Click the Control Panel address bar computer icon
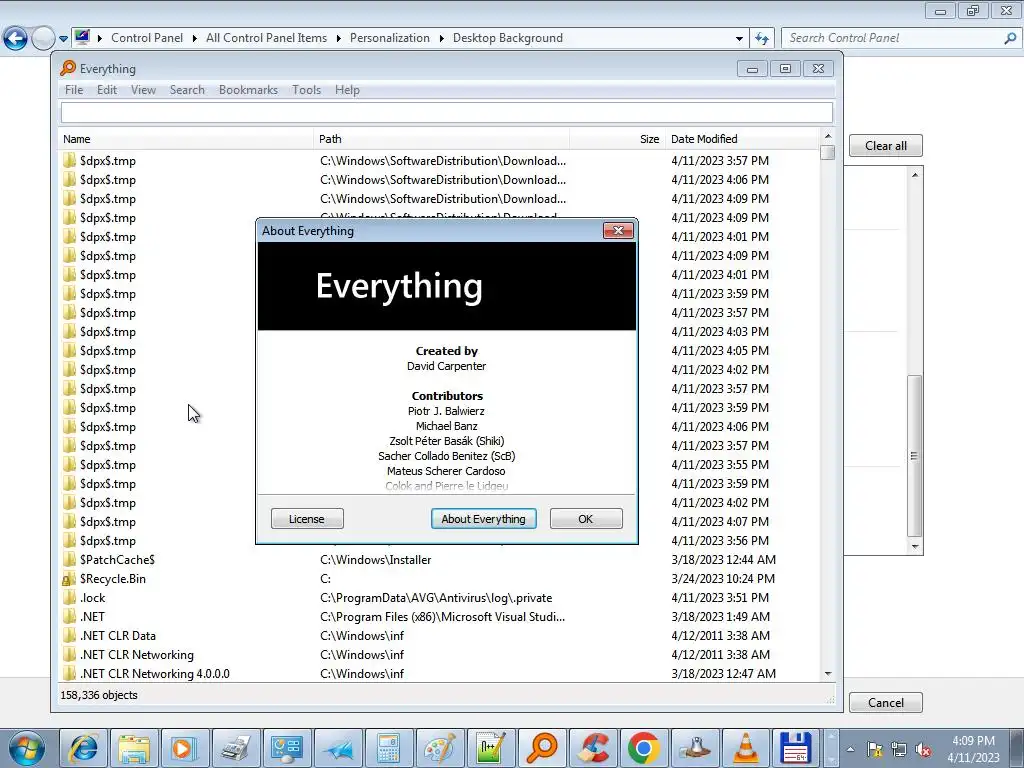The image size is (1024, 768). [82, 37]
